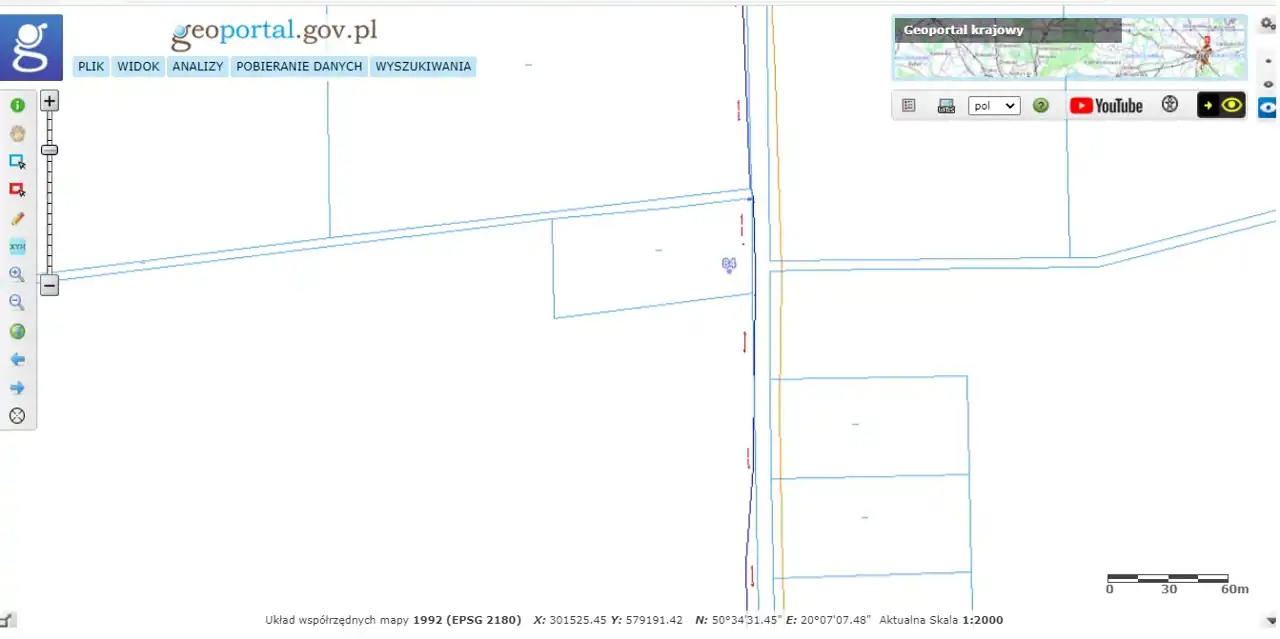Activate the pencil drawing tool
The width and height of the screenshot is (1280, 639).
point(17,218)
